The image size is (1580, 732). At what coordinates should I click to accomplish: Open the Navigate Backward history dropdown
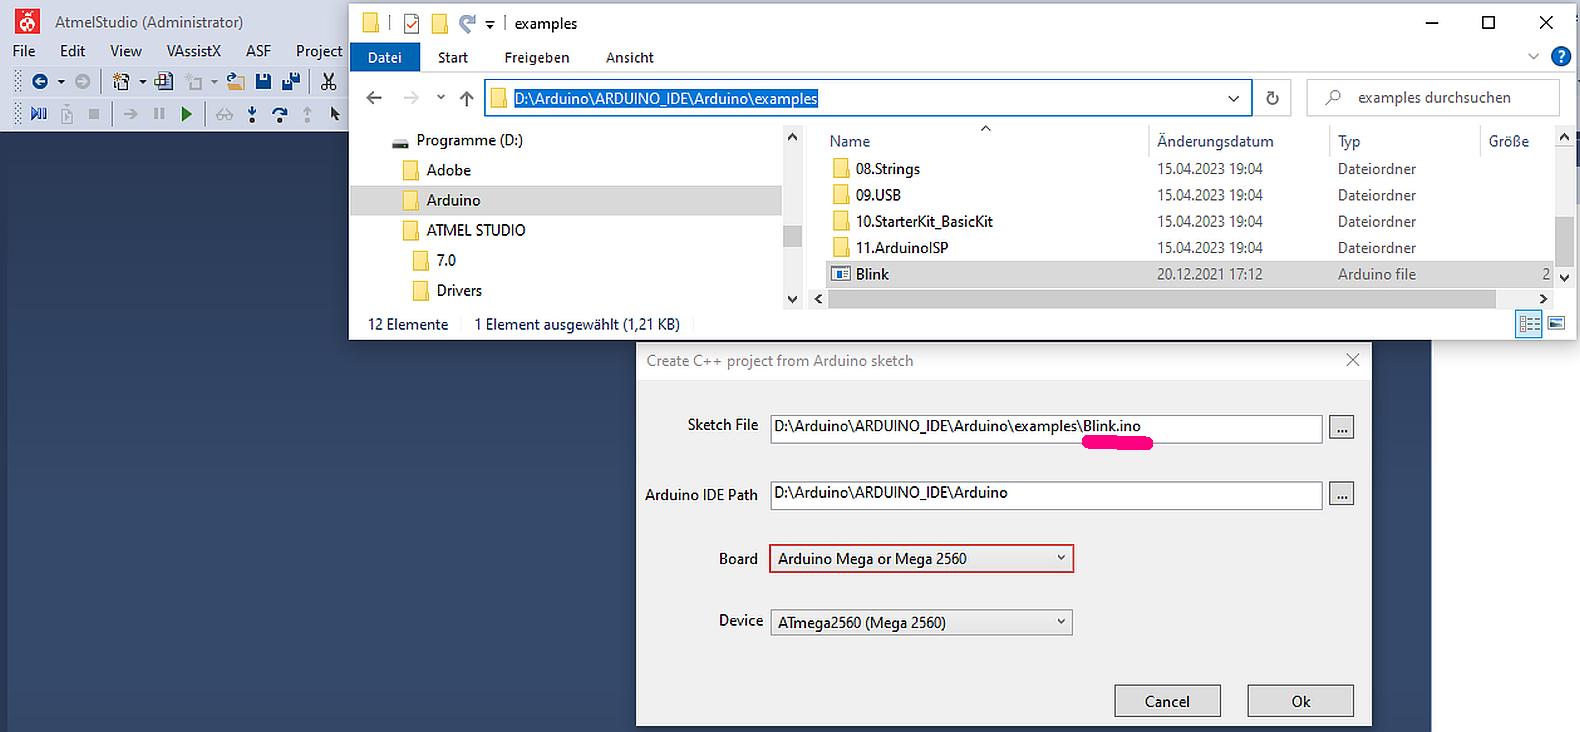61,82
